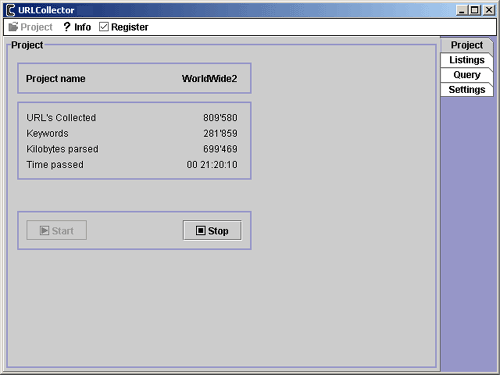
Task: Click the URLCollector title bar app icon
Action: click(x=10, y=10)
